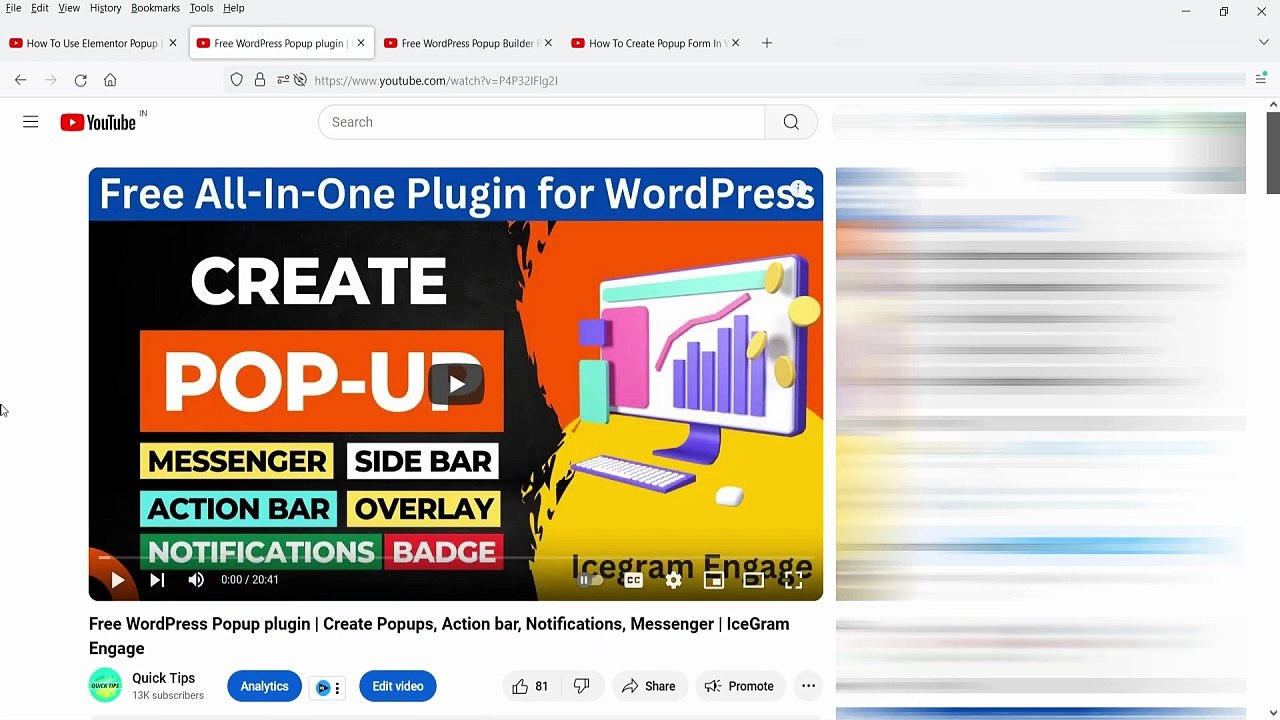Go back with the browser Back arrow

pyautogui.click(x=20, y=80)
